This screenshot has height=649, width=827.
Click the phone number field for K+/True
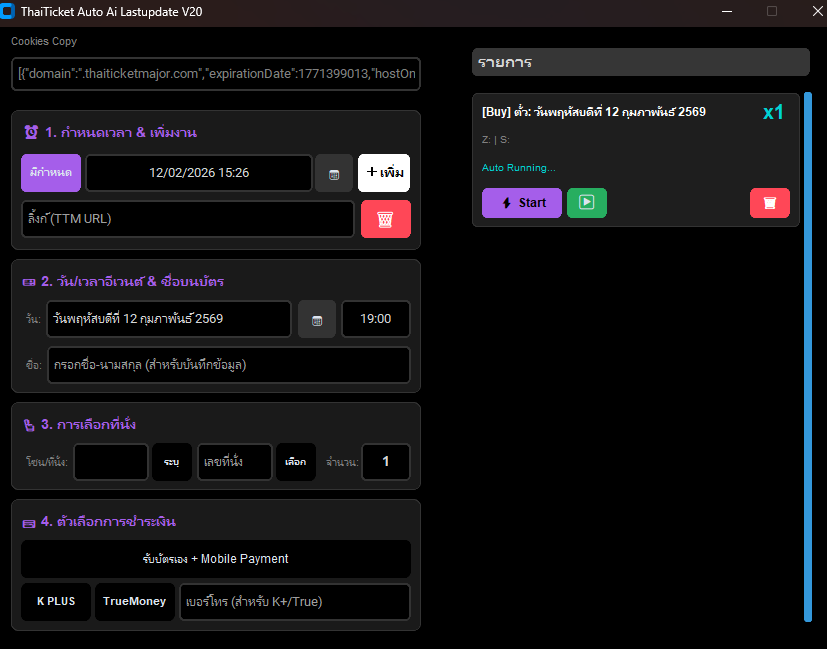coord(294,602)
